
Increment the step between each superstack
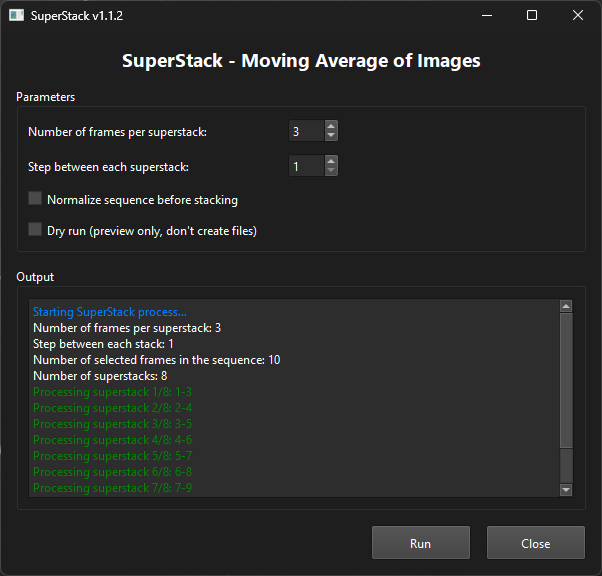click(331, 161)
